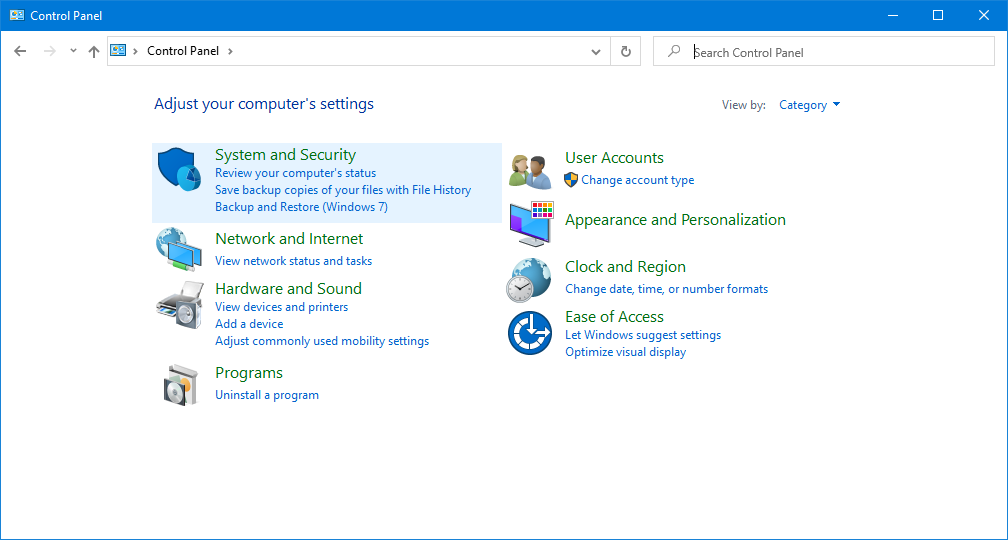Go back with the Back arrow
Screen dimensions: 1008x540
20,51
